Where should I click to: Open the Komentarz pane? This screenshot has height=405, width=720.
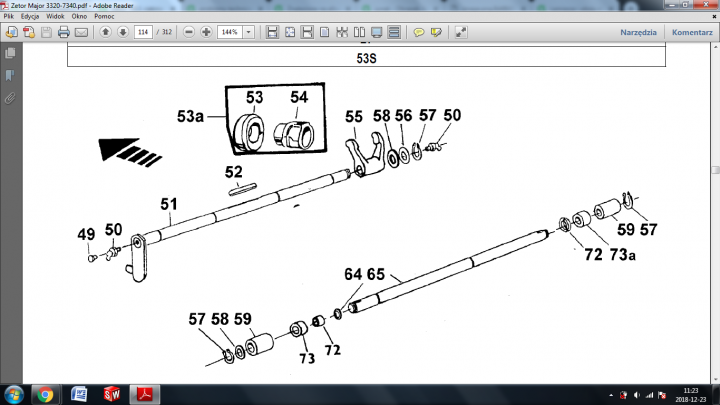point(691,32)
